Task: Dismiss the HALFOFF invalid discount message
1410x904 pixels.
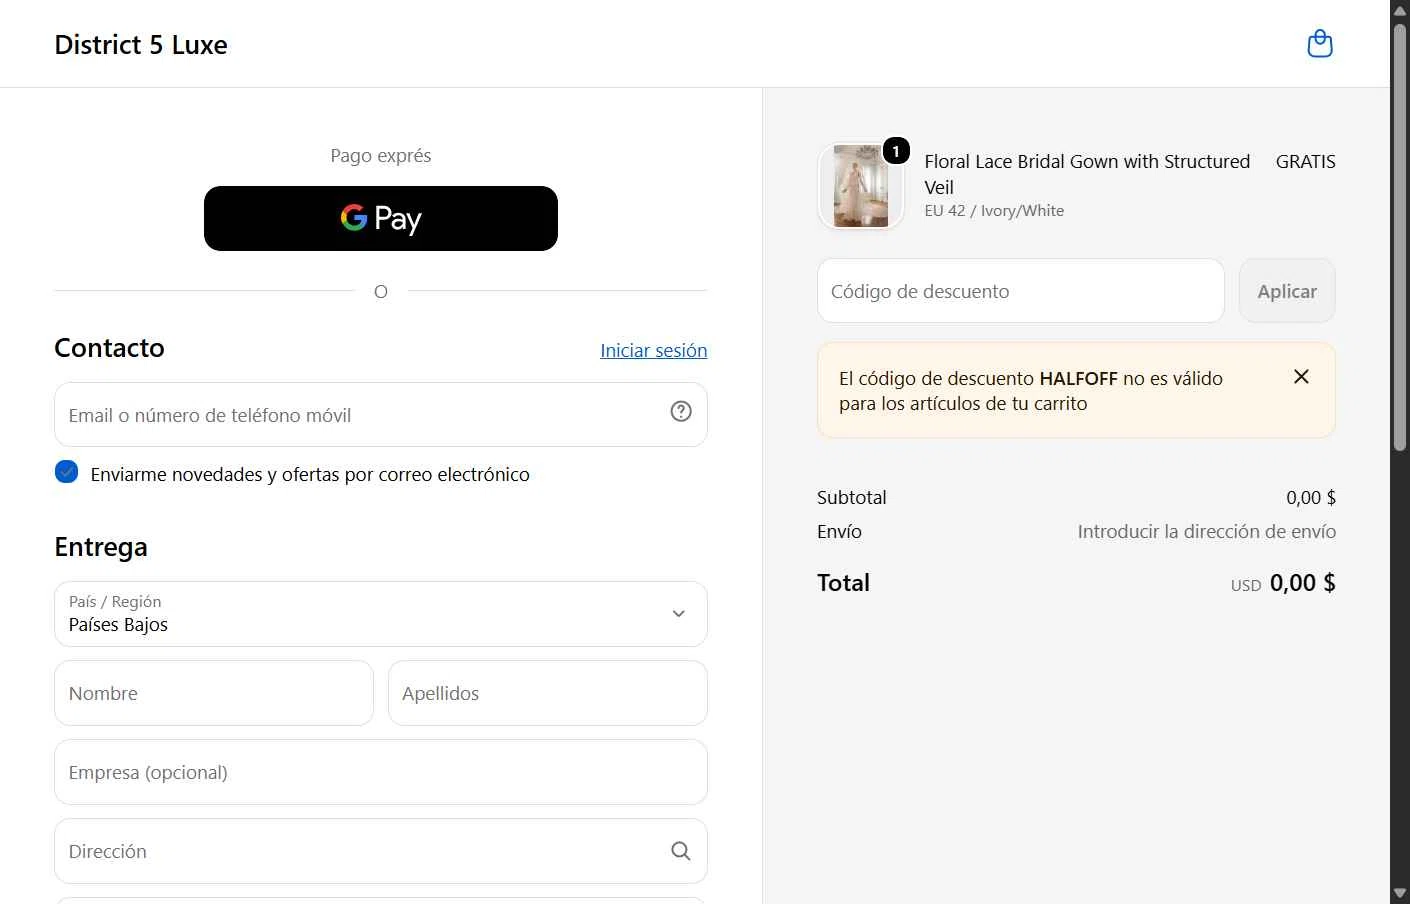Action: click(x=1301, y=376)
